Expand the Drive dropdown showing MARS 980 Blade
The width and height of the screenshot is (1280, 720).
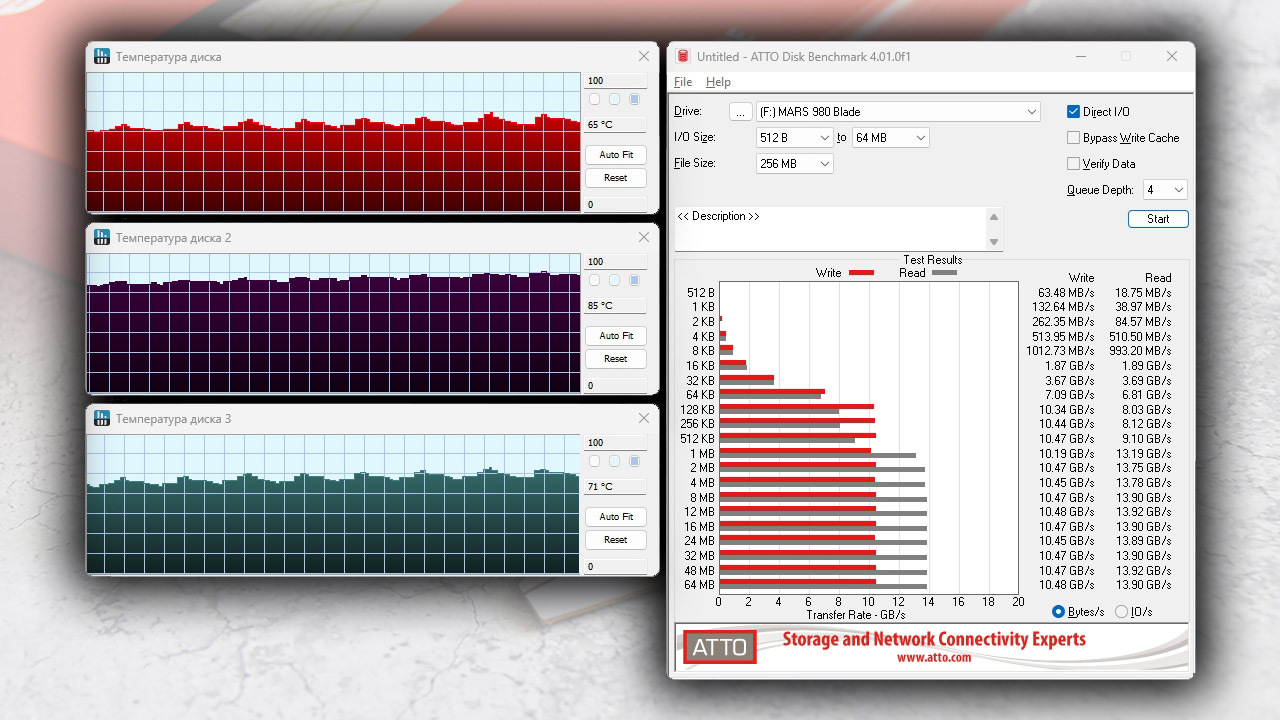click(x=897, y=112)
